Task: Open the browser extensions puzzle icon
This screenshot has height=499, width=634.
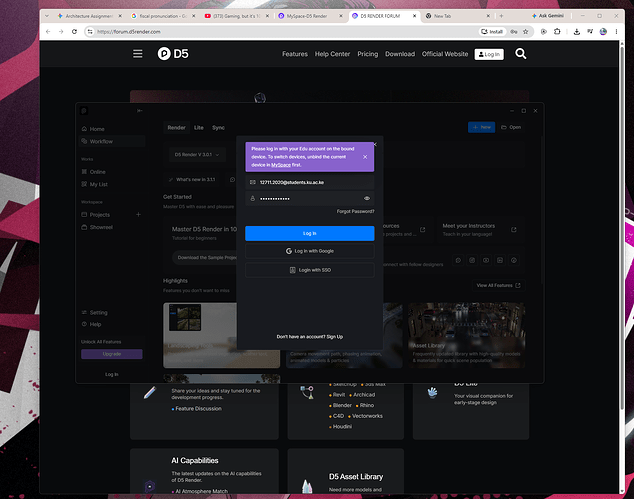Action: pos(557,32)
